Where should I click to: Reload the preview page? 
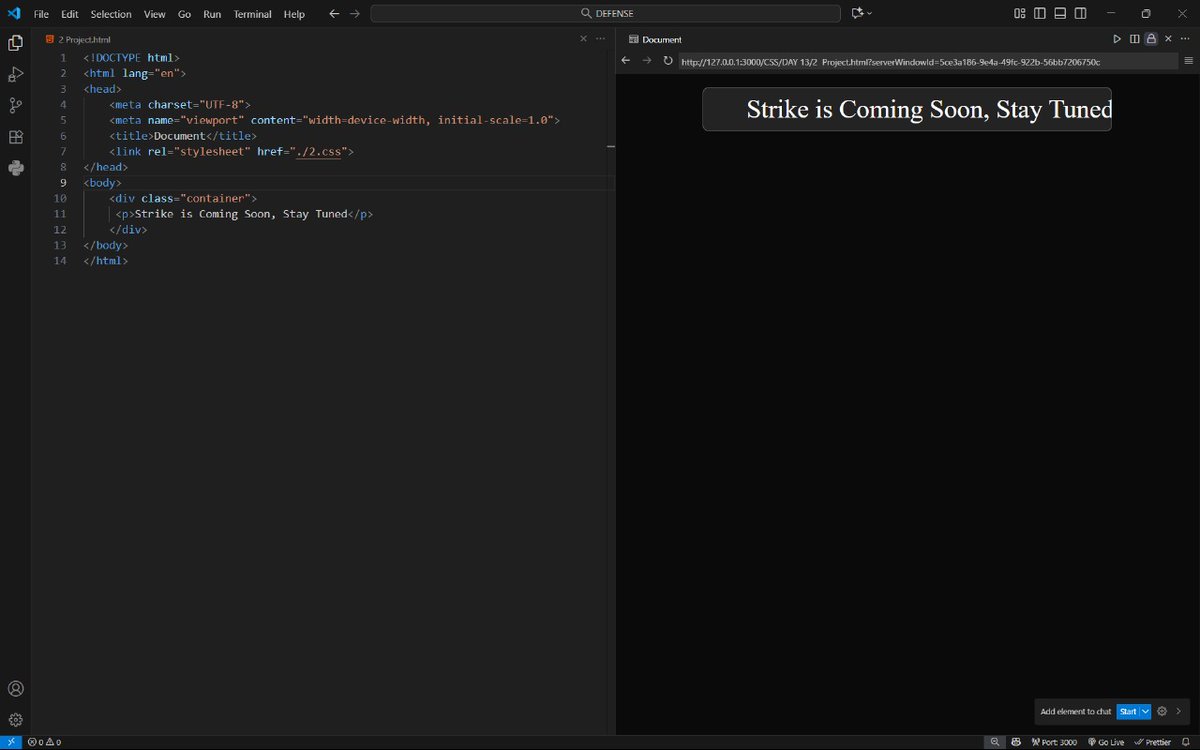tap(668, 61)
